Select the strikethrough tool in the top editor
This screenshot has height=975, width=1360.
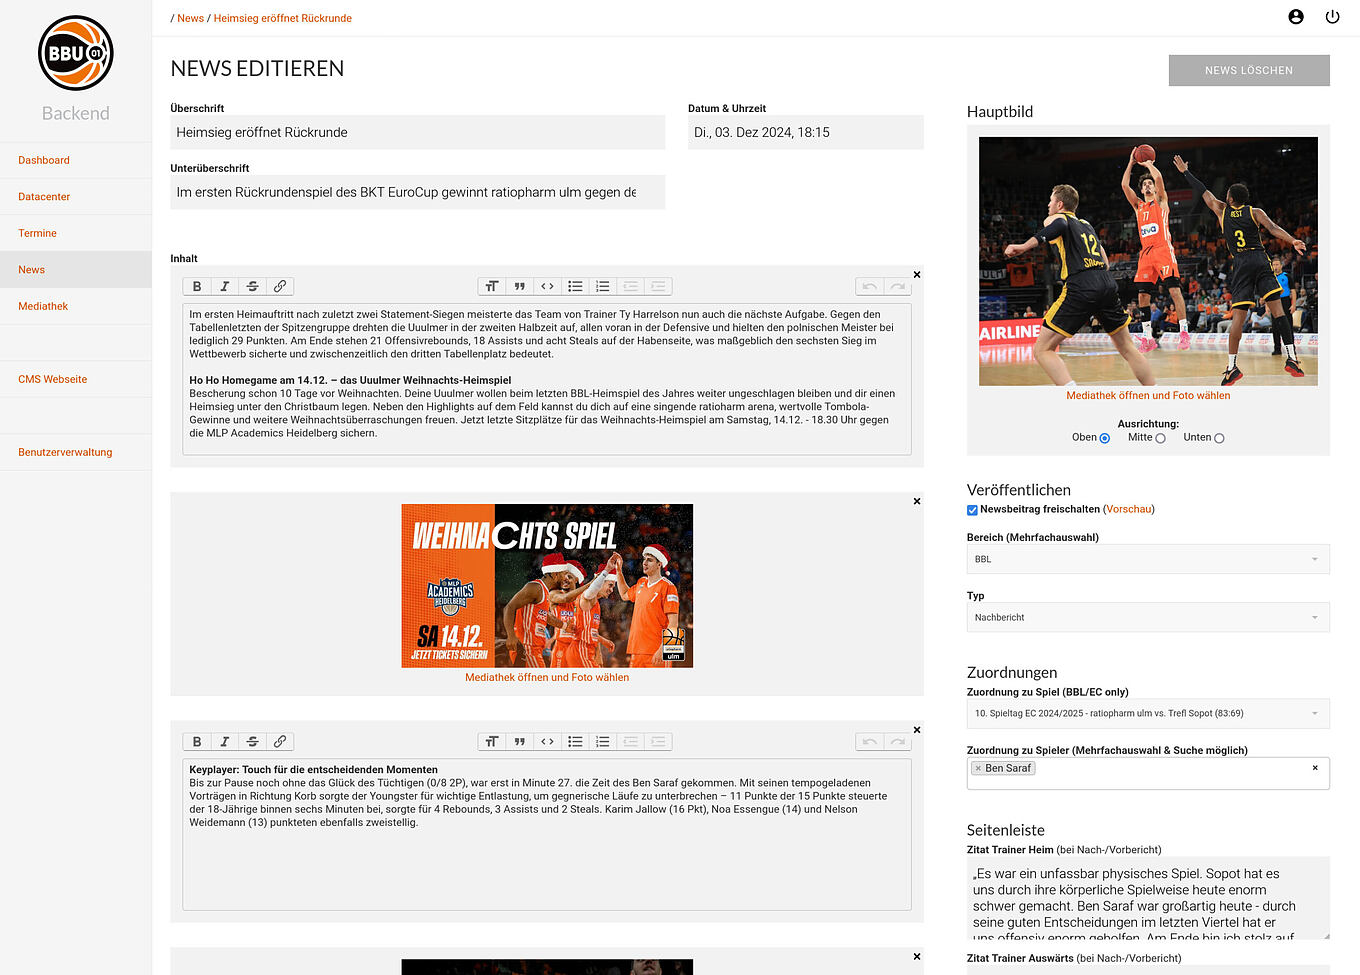(253, 286)
